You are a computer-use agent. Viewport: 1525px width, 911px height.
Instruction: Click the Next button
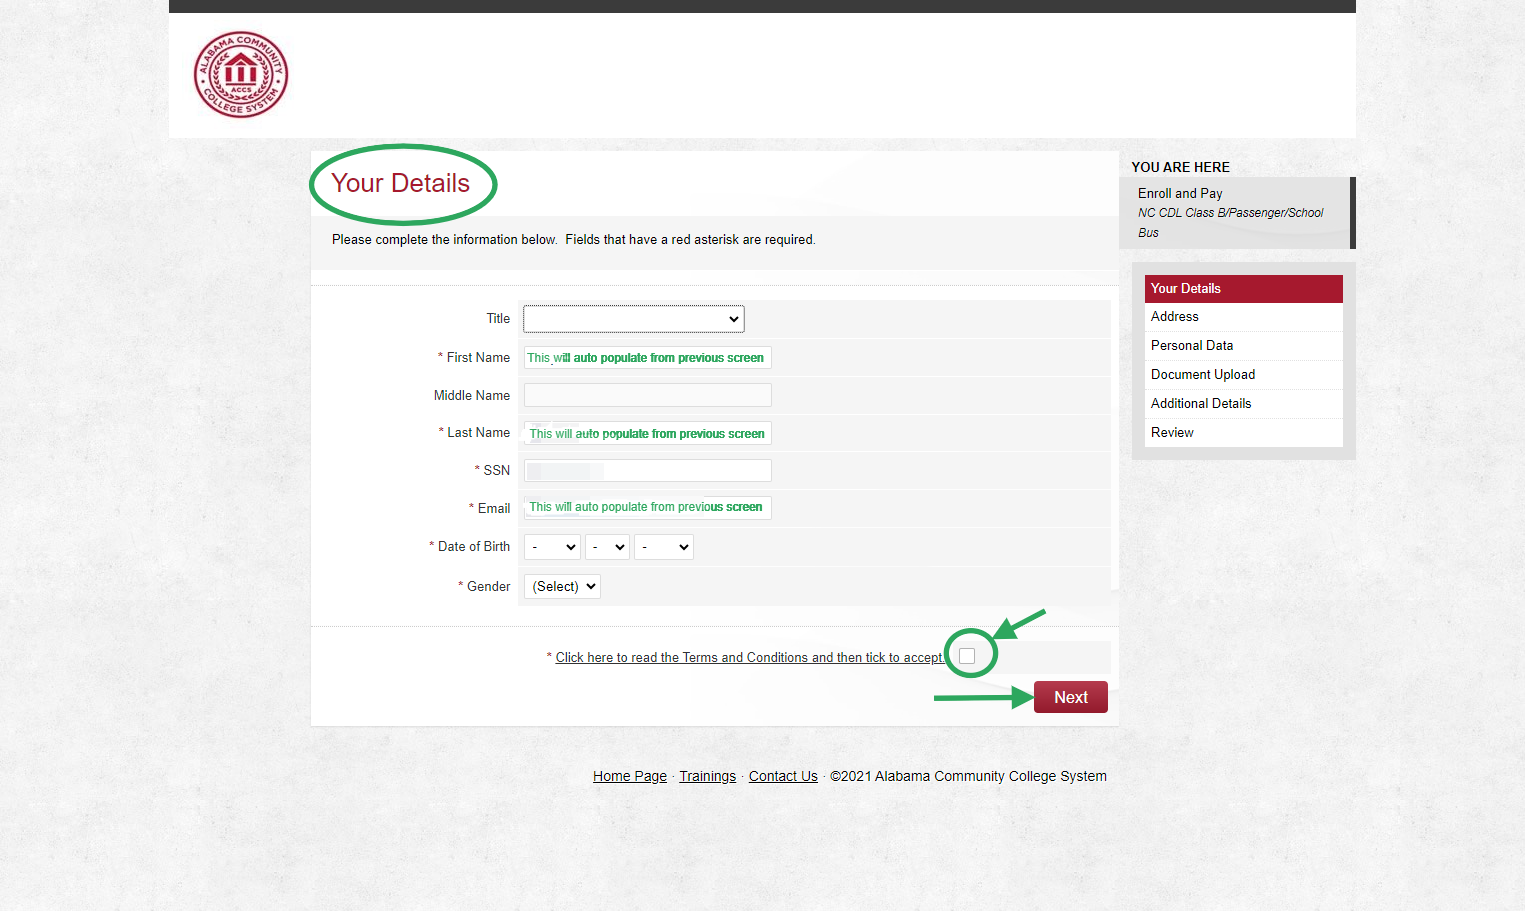coord(1070,697)
